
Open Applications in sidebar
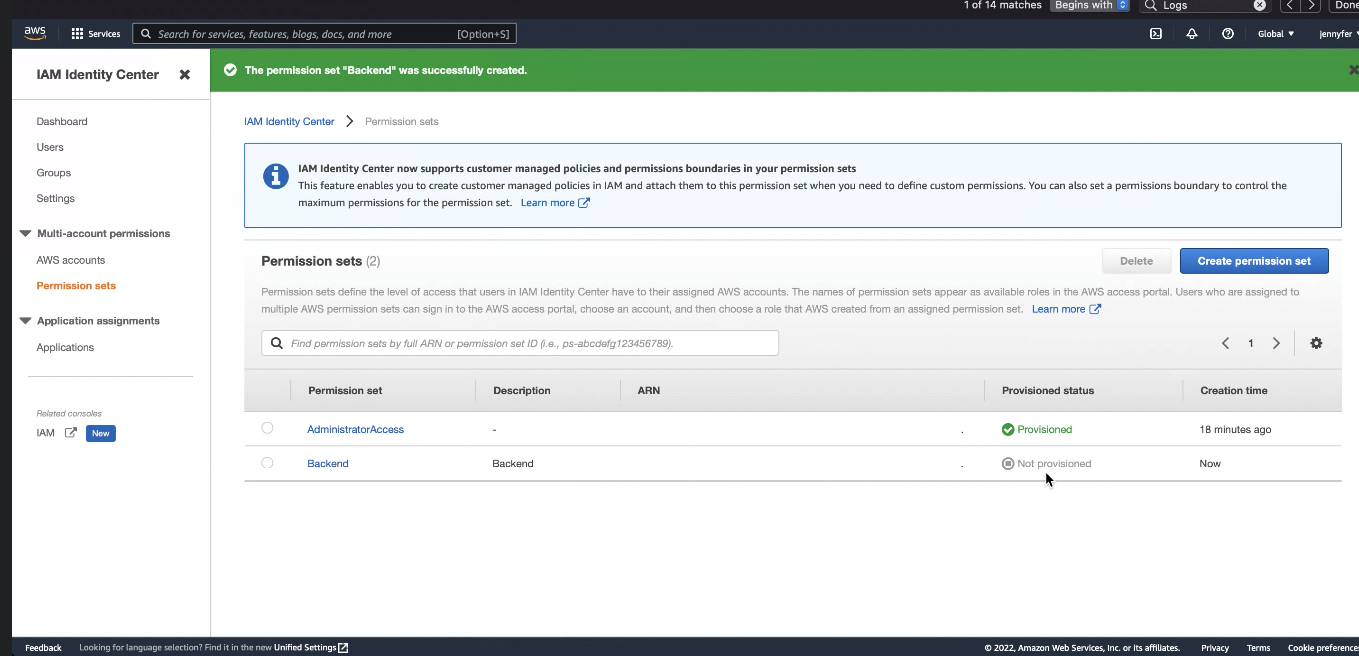(65, 348)
